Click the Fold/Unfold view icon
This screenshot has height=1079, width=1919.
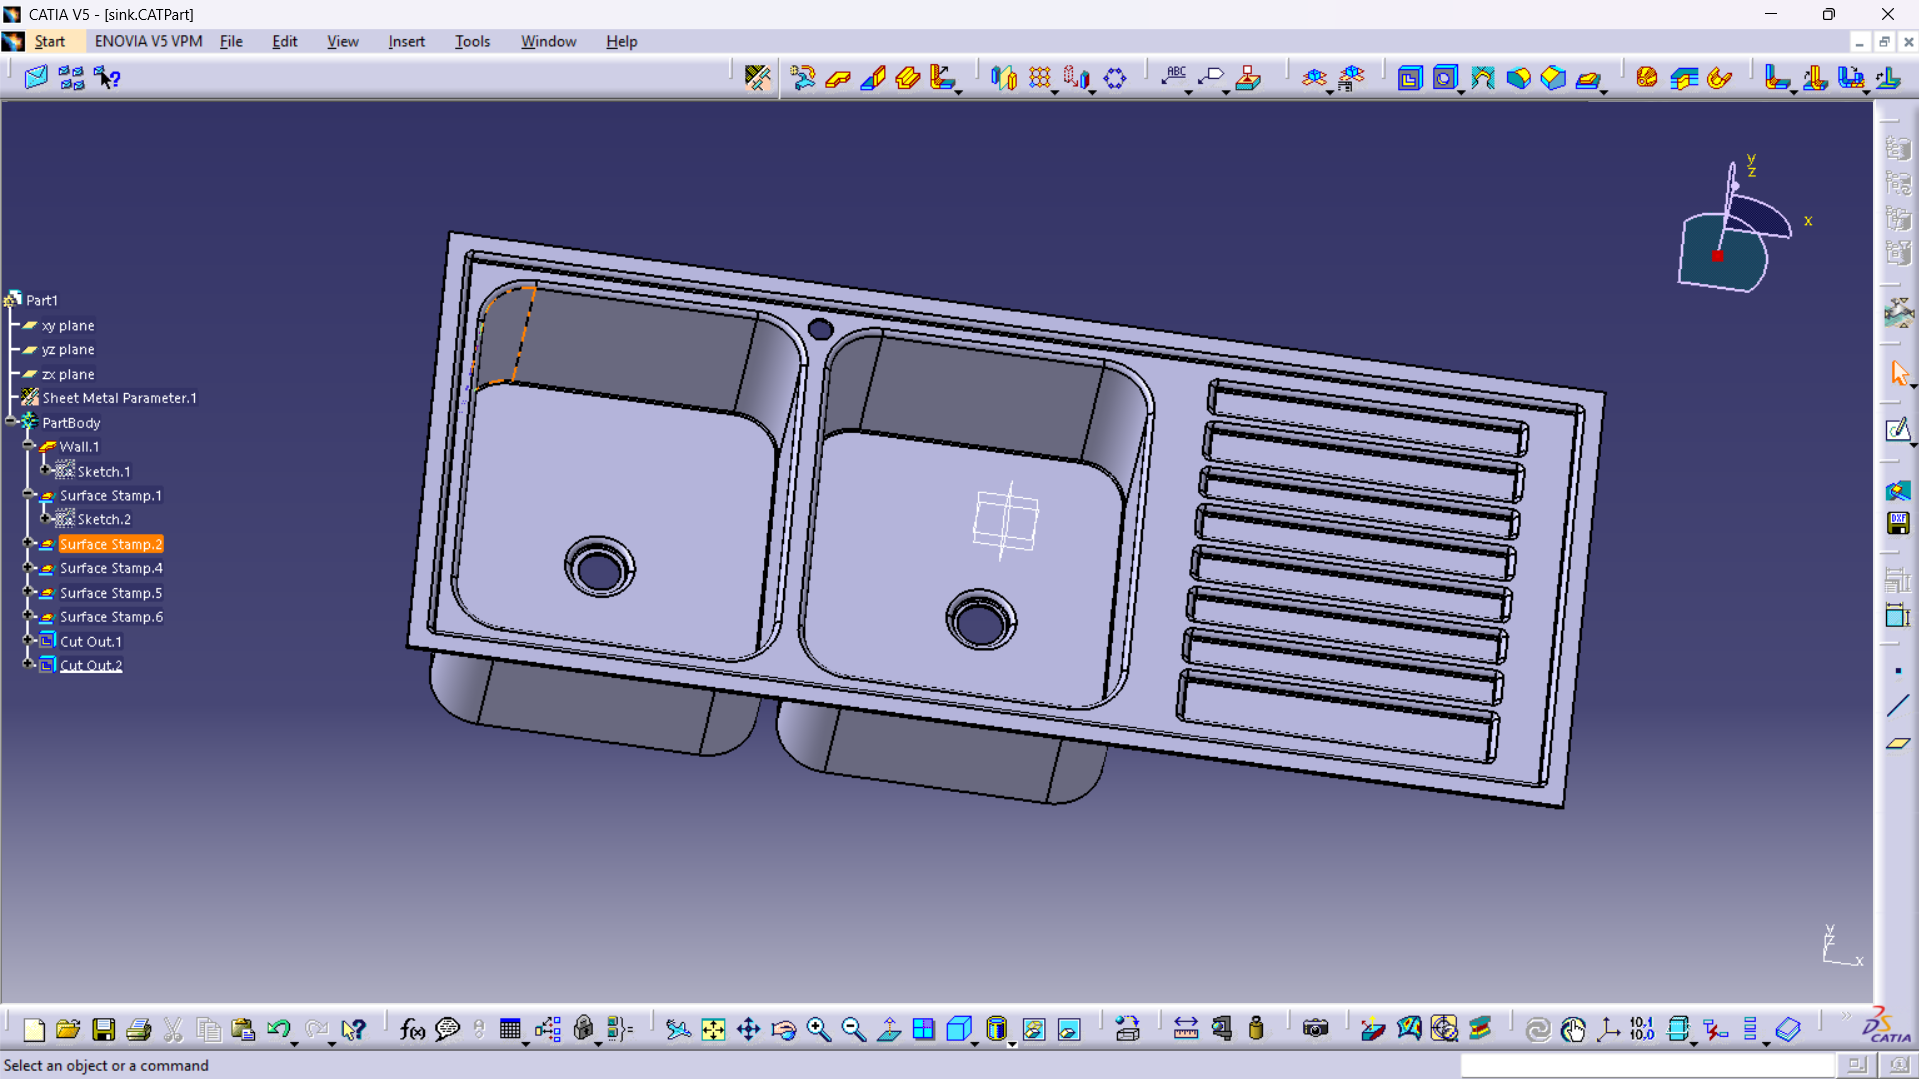click(1314, 78)
